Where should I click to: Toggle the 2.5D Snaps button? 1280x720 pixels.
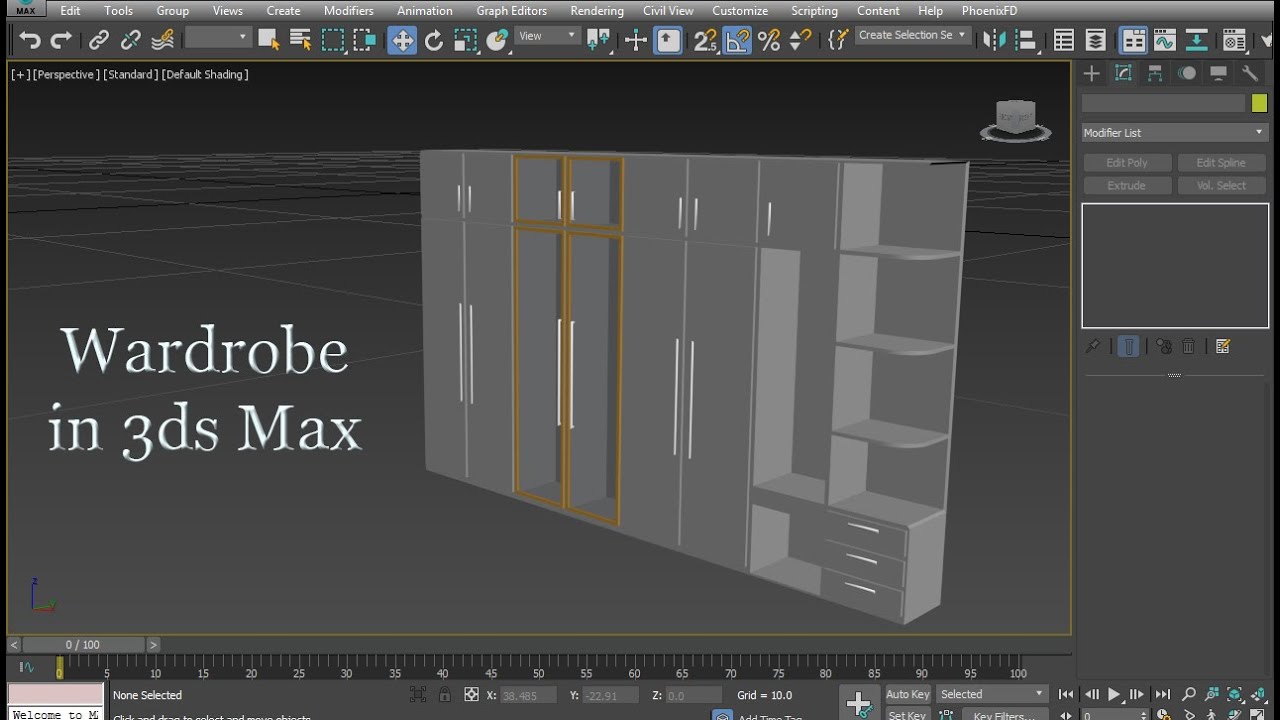pos(705,40)
